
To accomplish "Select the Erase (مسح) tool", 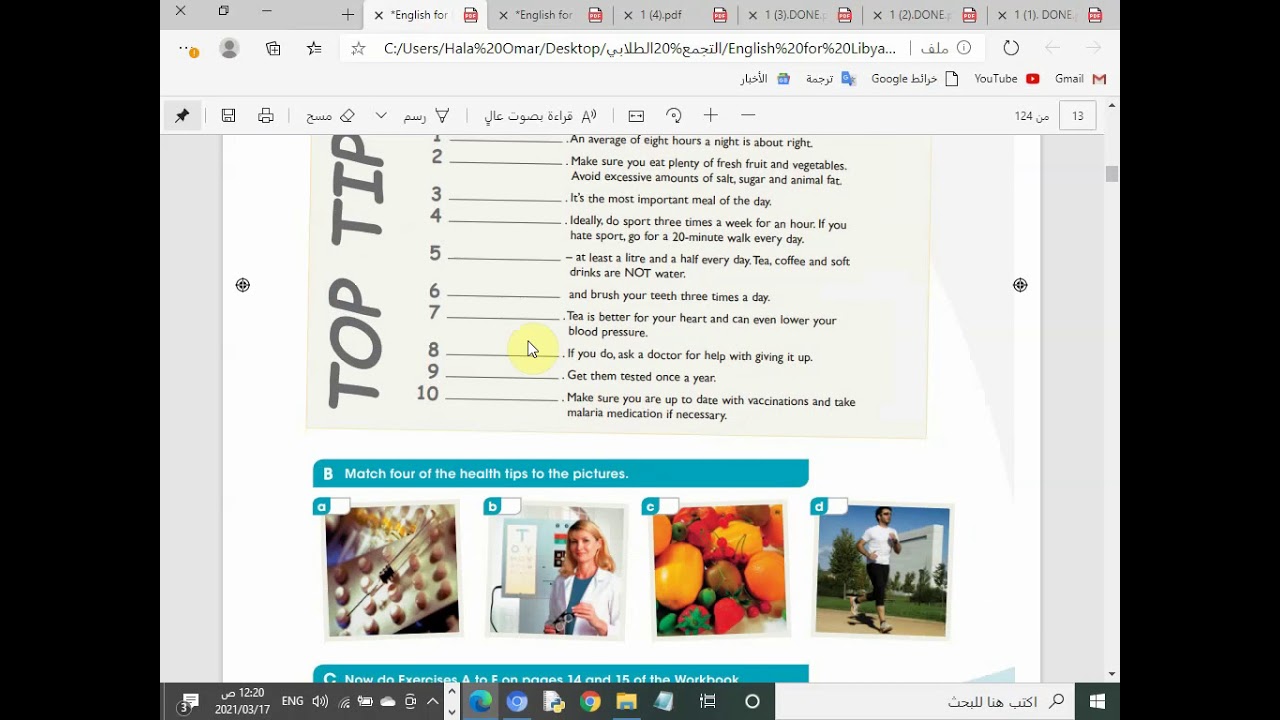I will point(331,116).
